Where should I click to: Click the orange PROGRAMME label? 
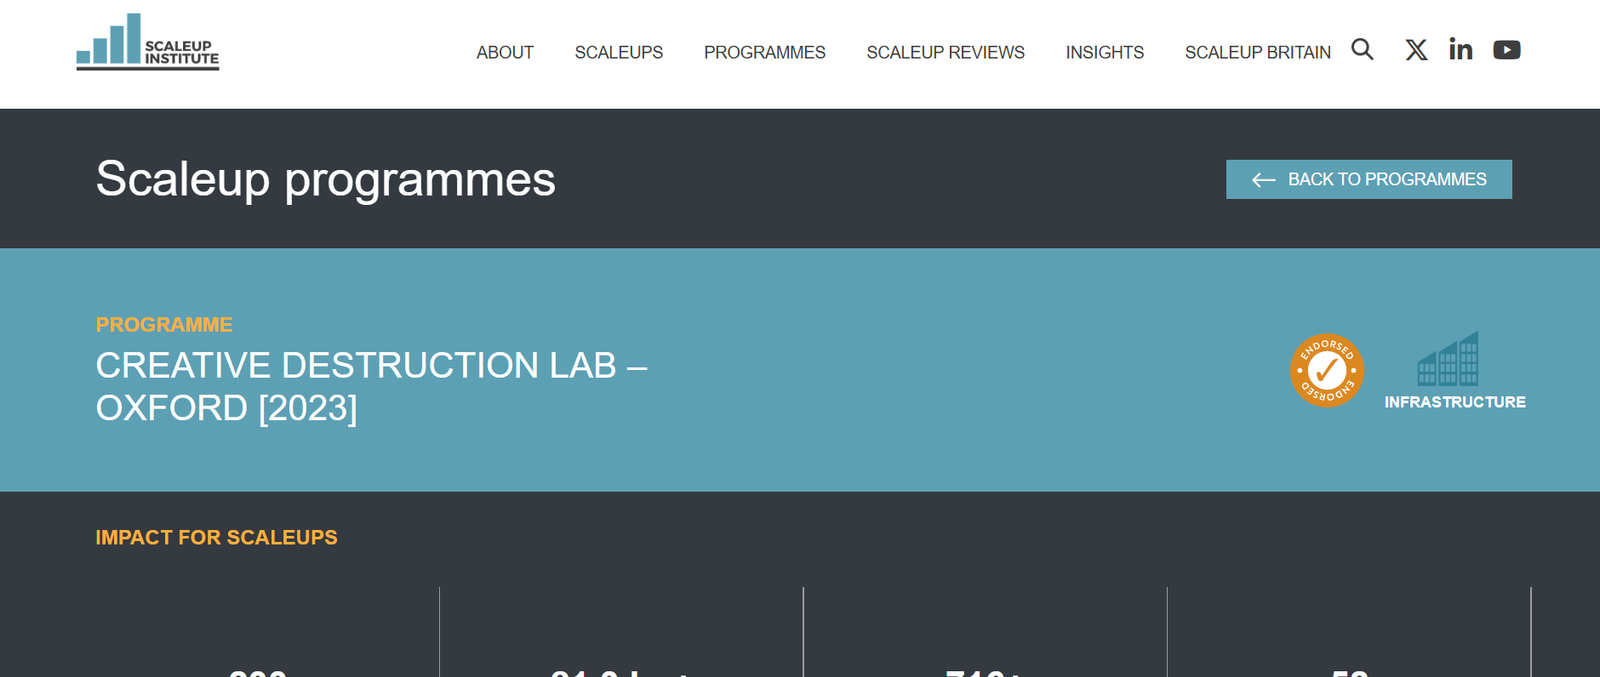(x=164, y=325)
